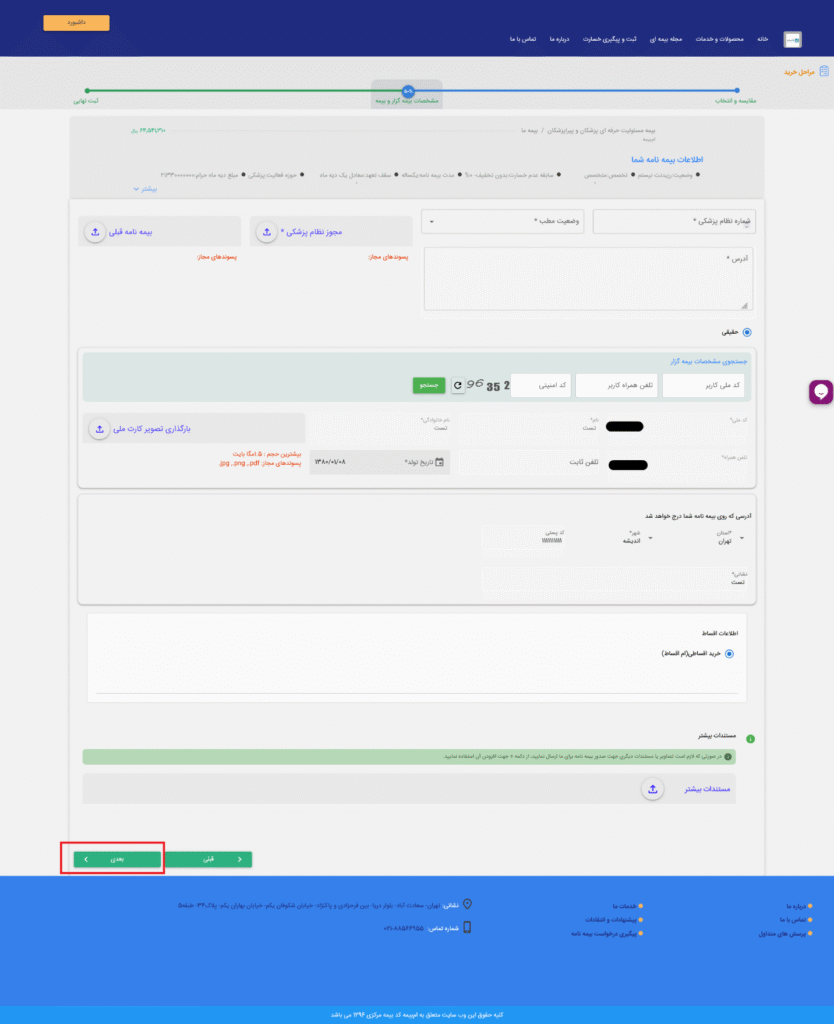Click the national card image upload icon

99,429
